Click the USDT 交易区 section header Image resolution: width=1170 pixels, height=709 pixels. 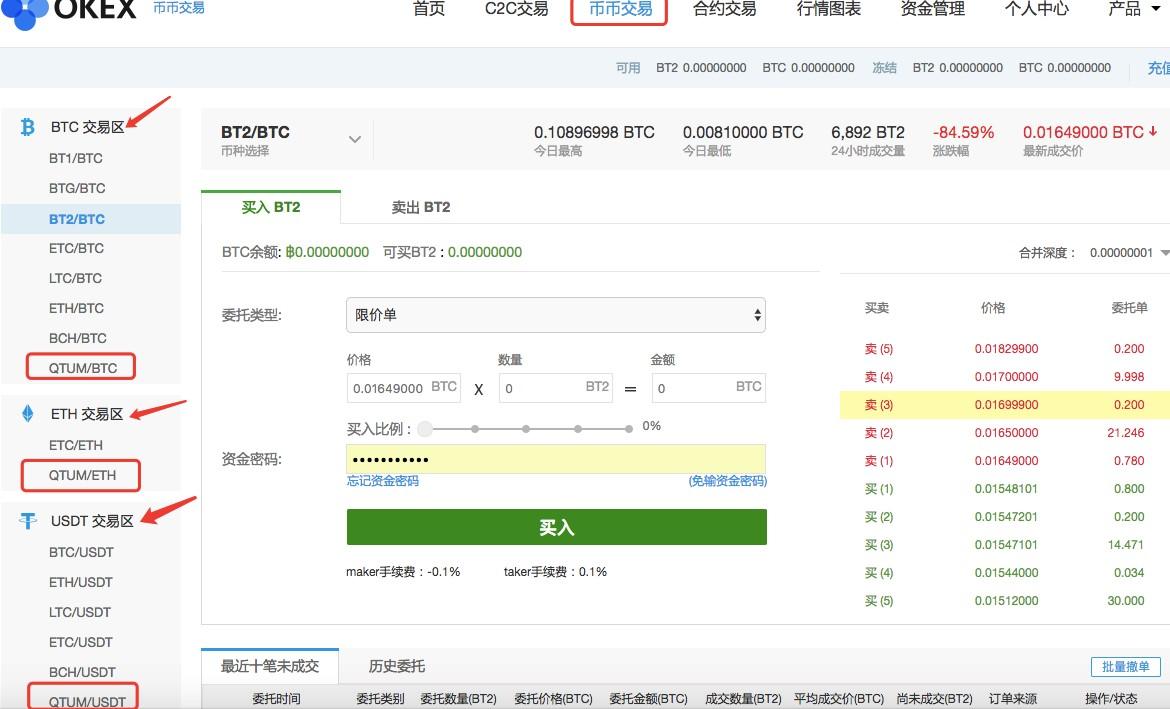click(x=92, y=521)
